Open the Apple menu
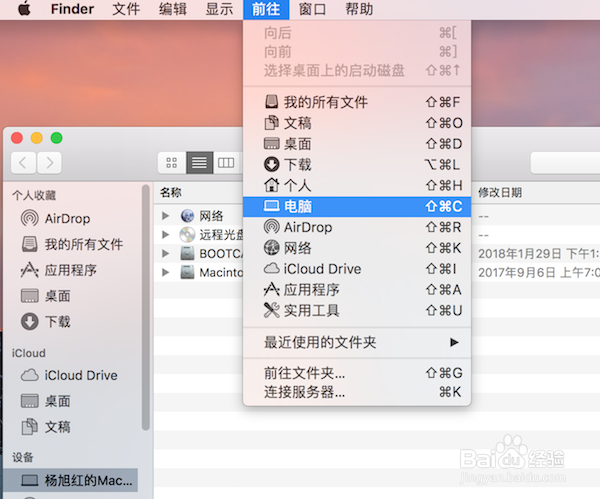600x499 pixels. (24, 9)
